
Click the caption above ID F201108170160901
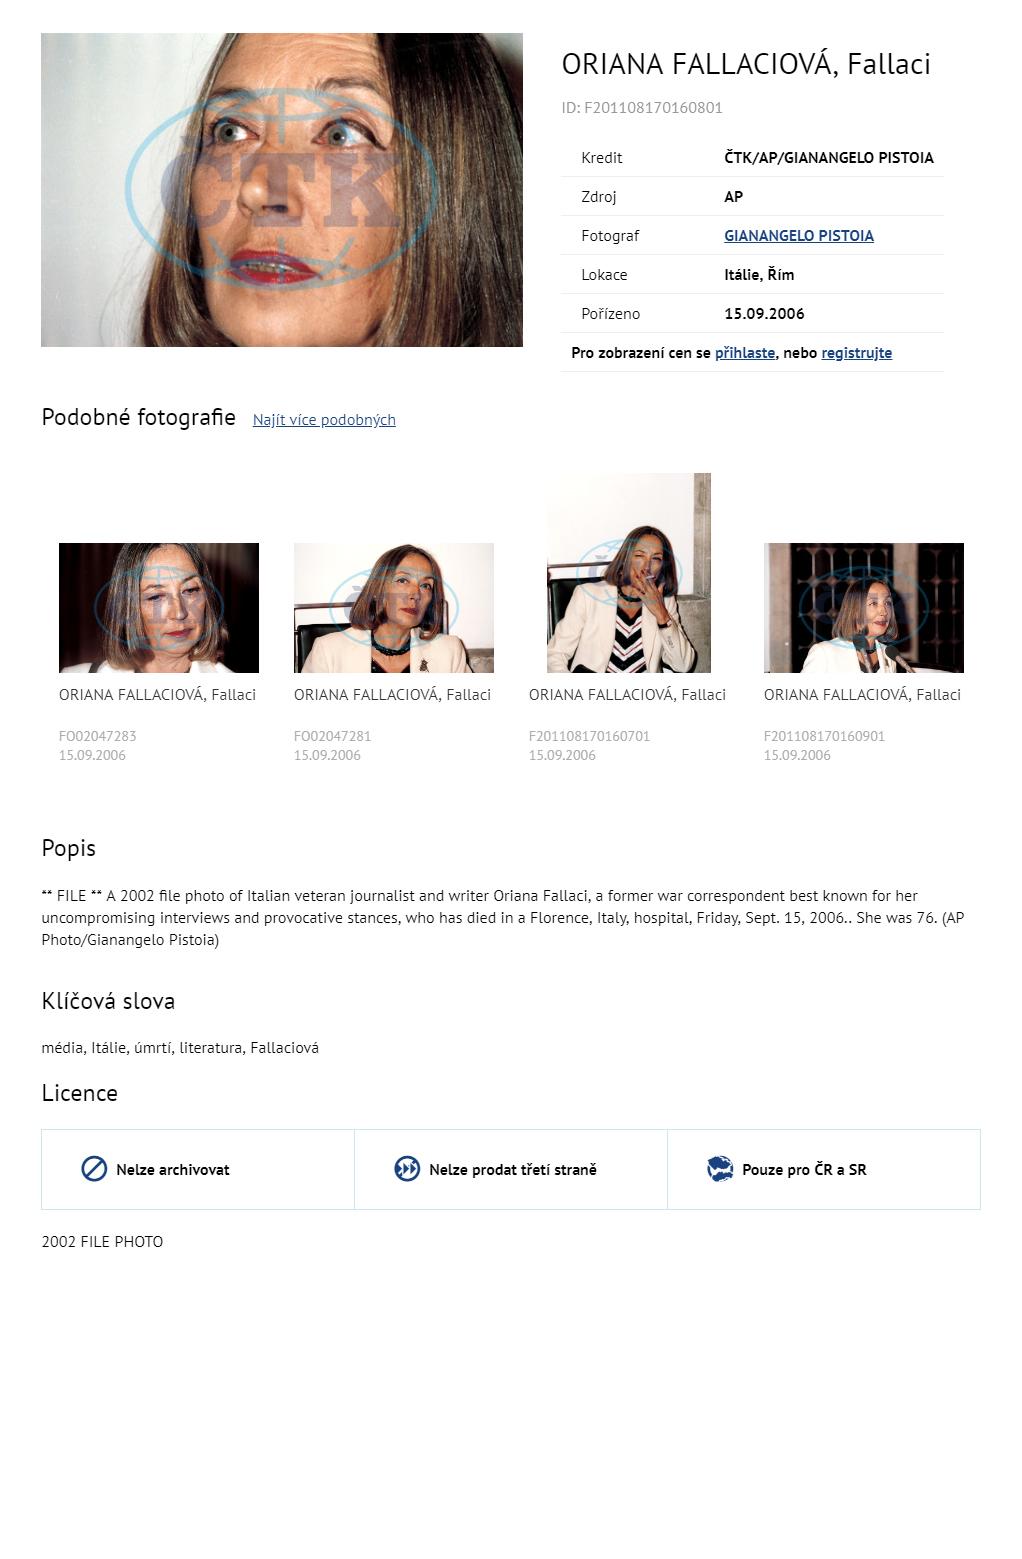tap(862, 695)
